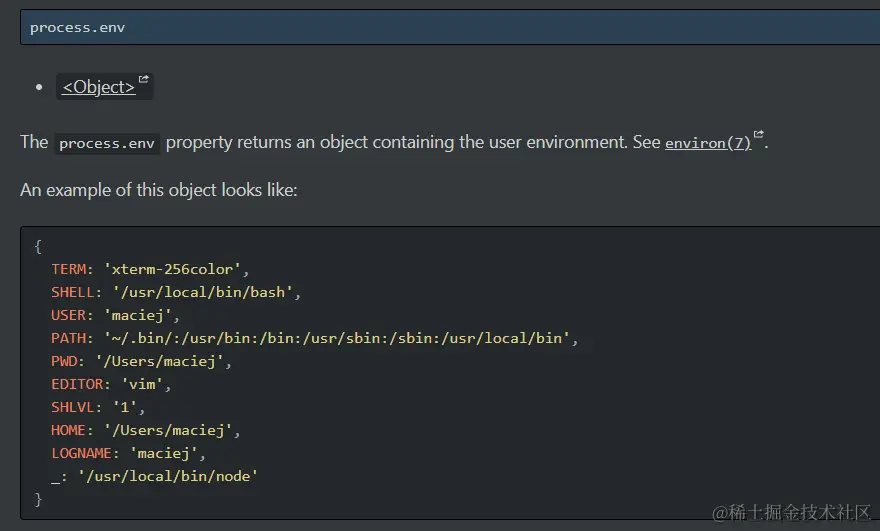Click the inline process.env code snippet
880x531 pixels.
(107, 143)
